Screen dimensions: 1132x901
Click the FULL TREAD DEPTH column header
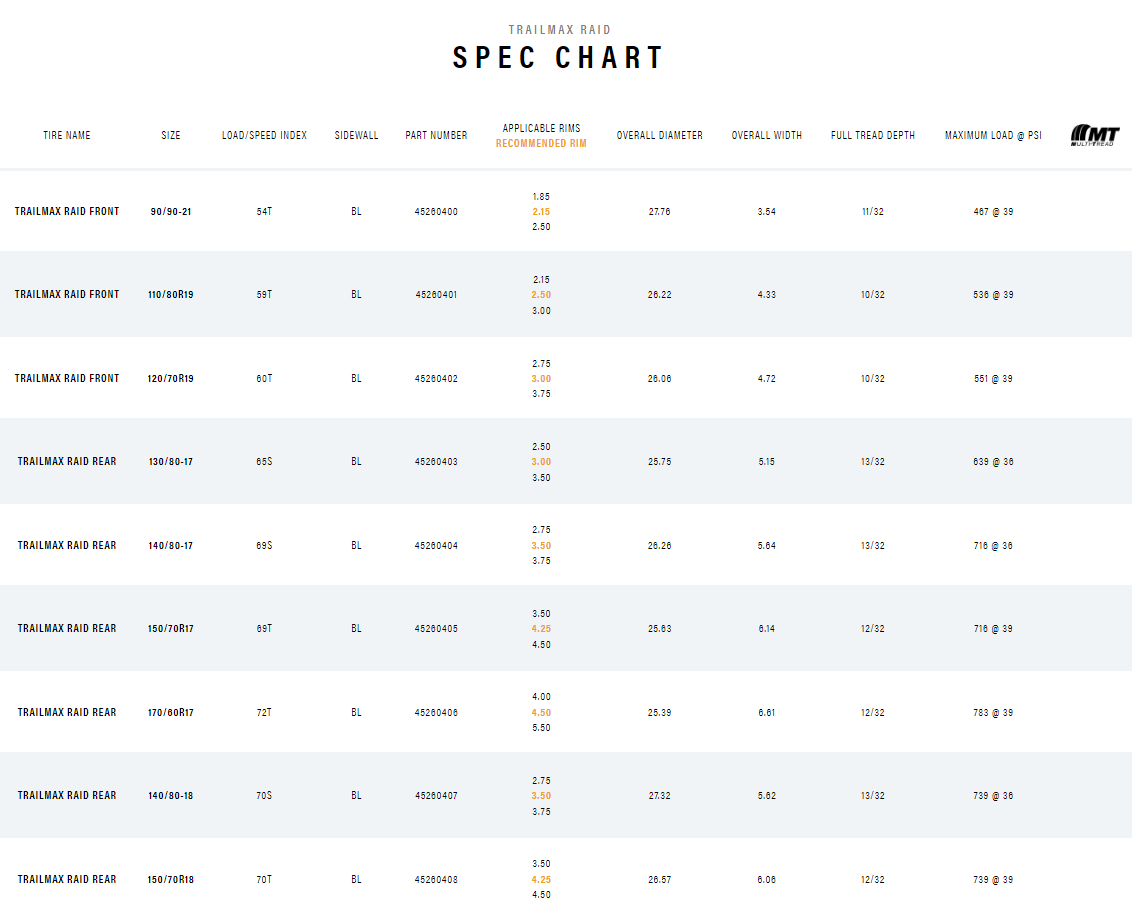[x=872, y=136]
